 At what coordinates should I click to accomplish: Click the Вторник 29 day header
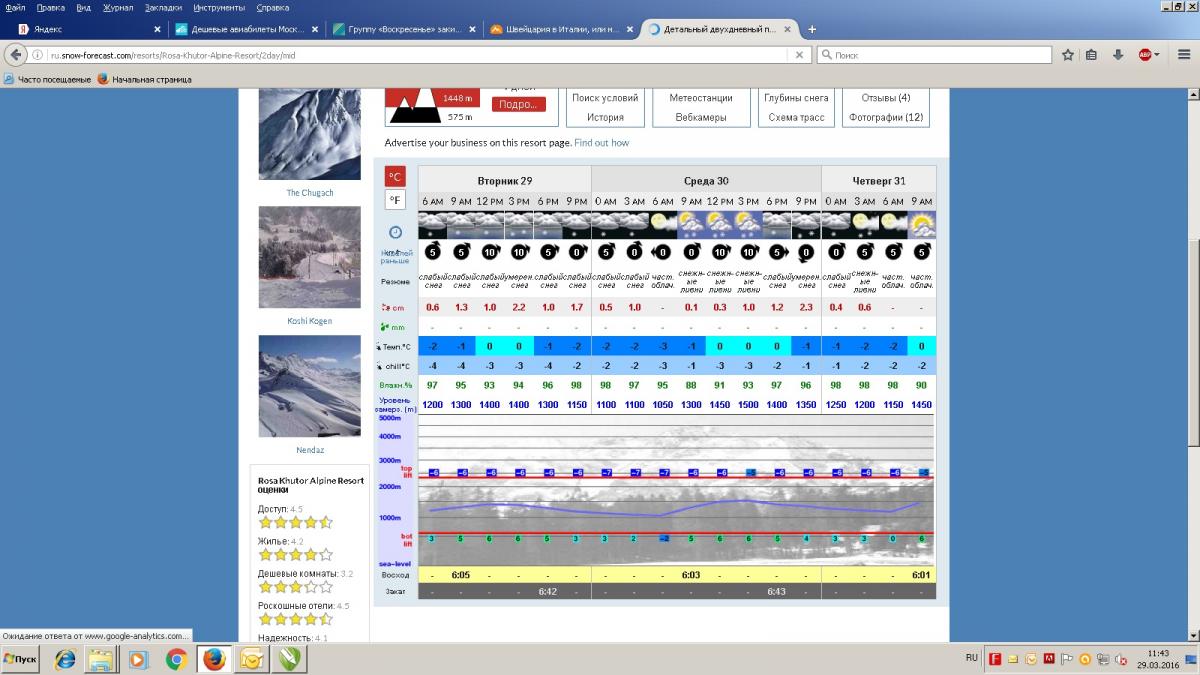[504, 181]
